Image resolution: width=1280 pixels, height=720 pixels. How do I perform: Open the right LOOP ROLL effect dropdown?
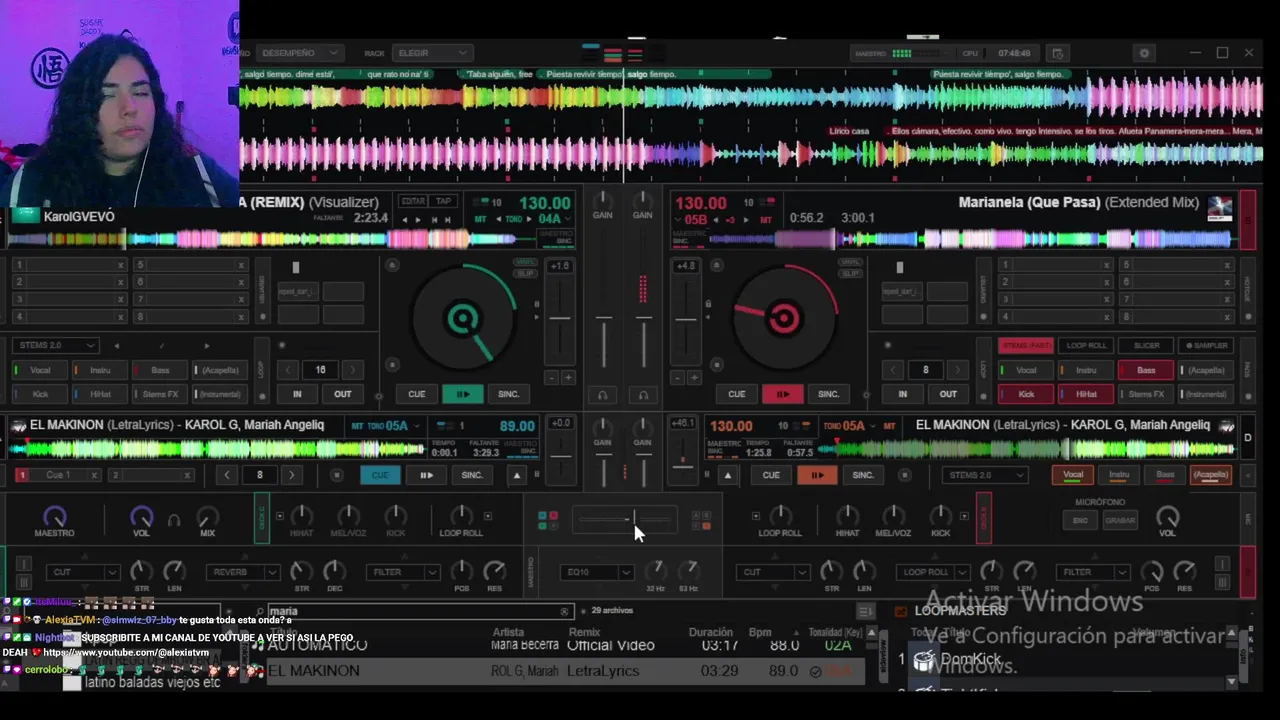(933, 572)
